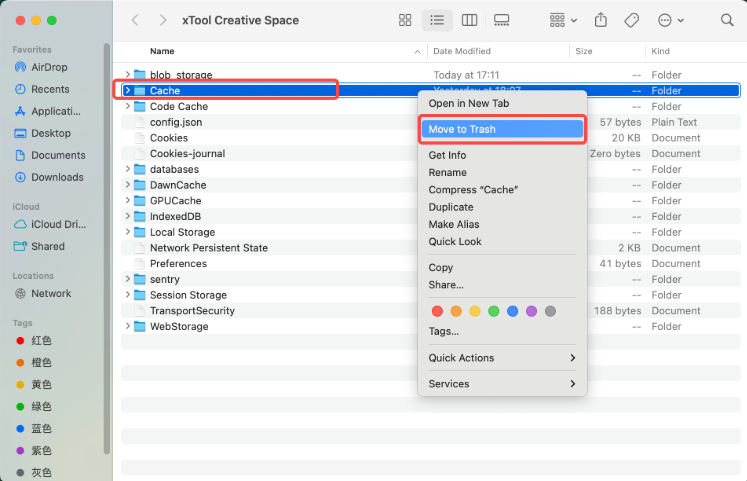
Task: Go back with the left chevron
Action: [x=135, y=20]
